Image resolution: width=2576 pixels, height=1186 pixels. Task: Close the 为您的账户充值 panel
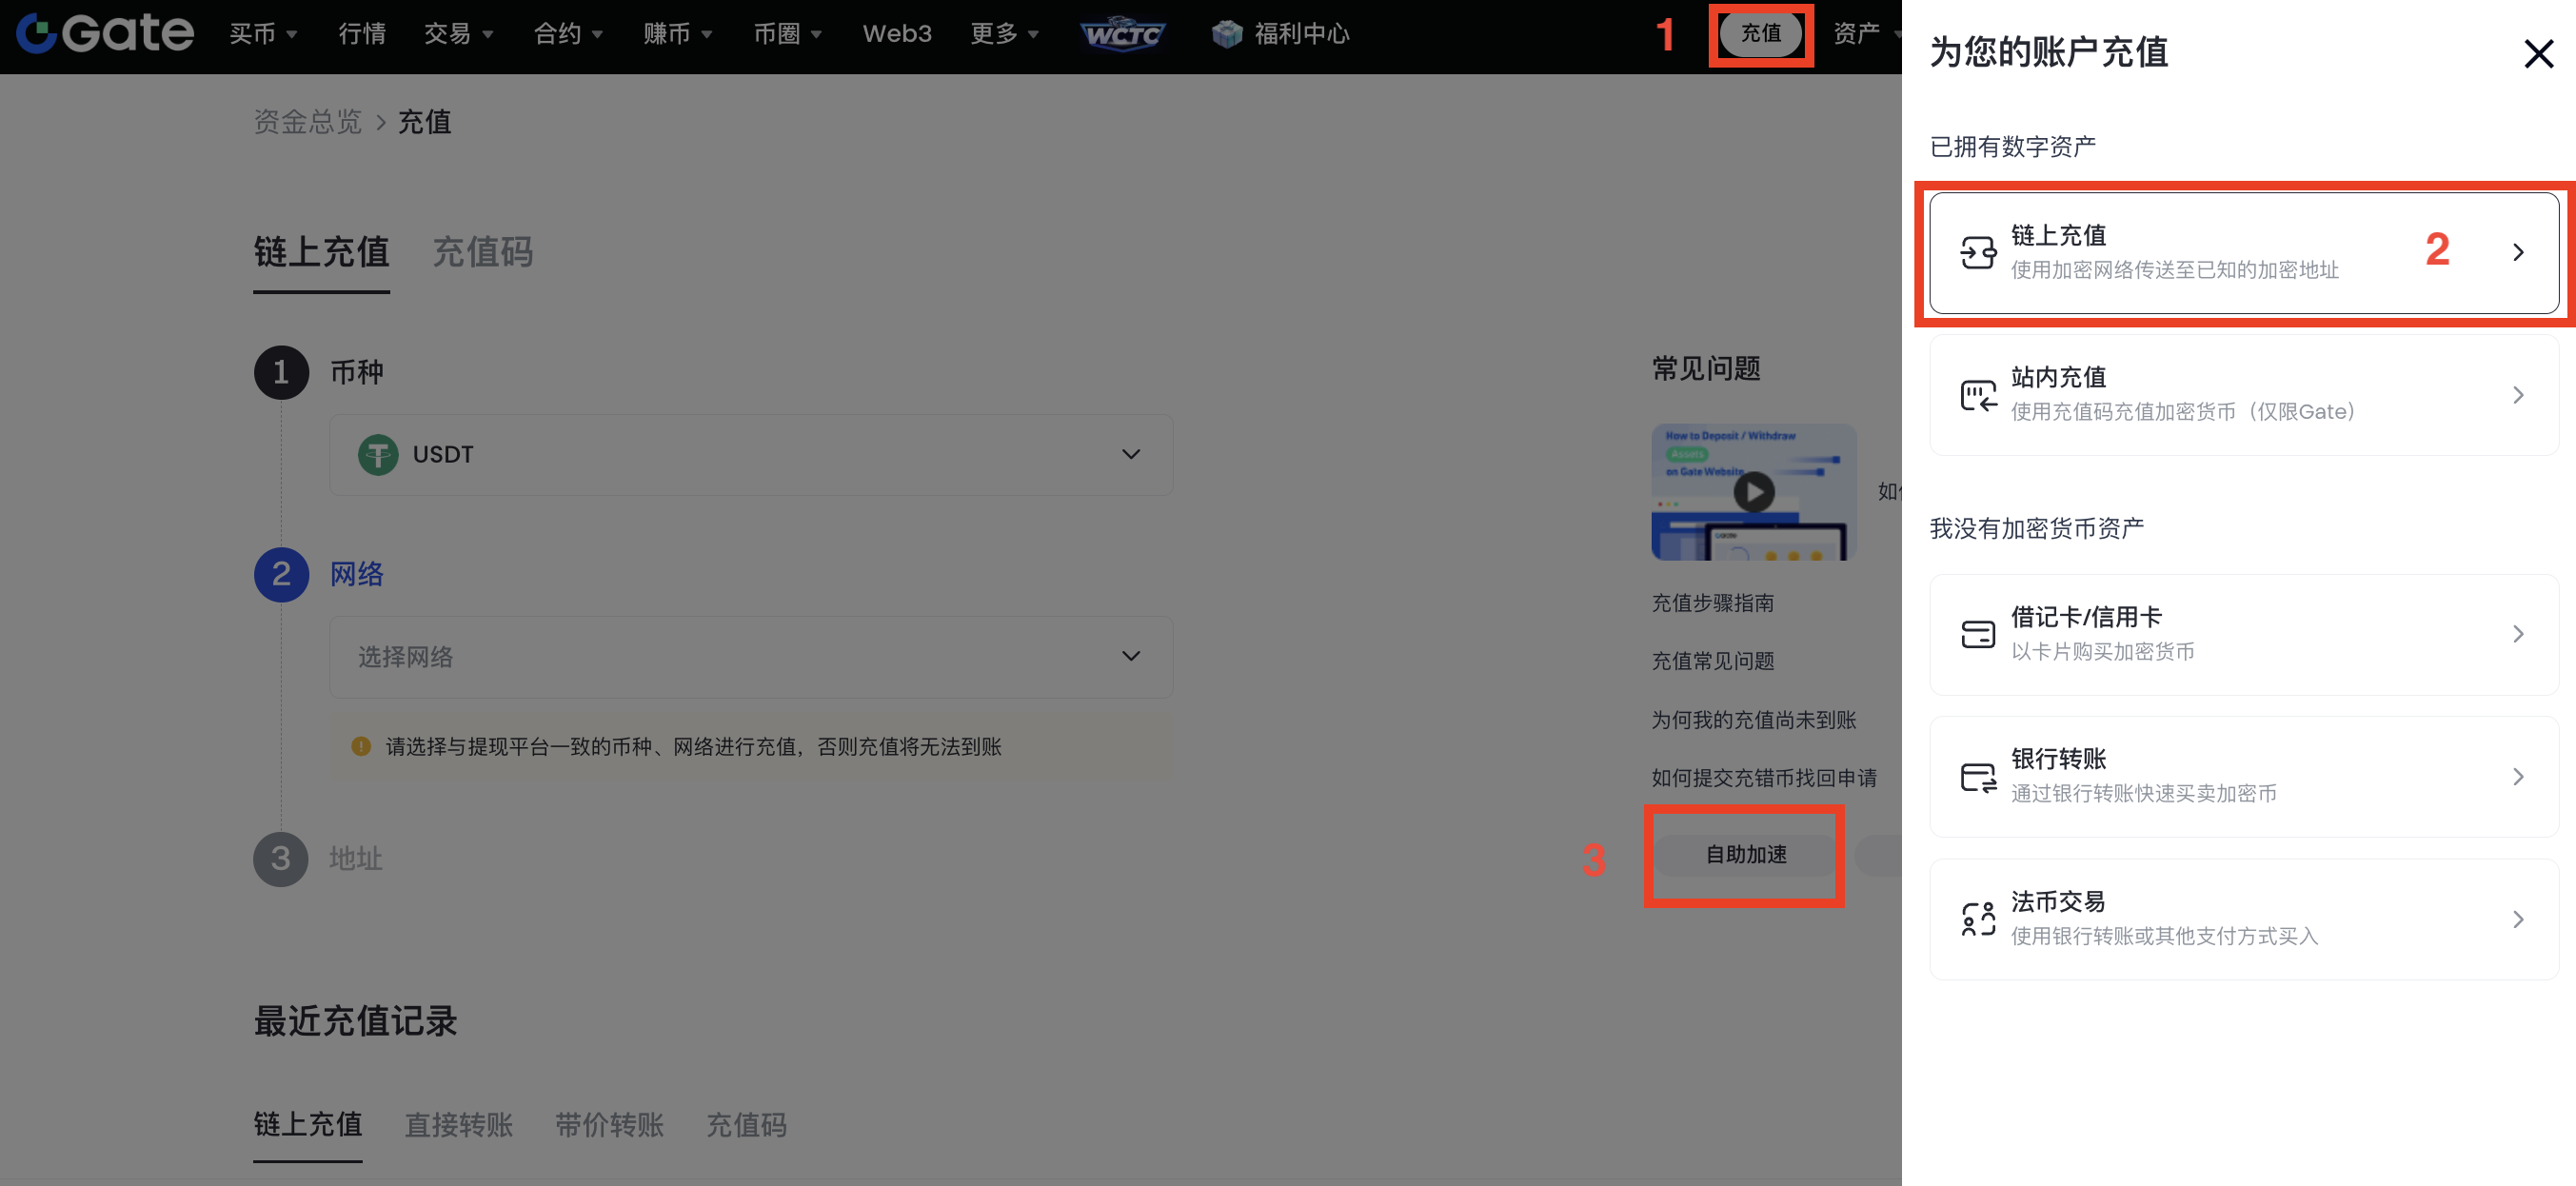2538,53
